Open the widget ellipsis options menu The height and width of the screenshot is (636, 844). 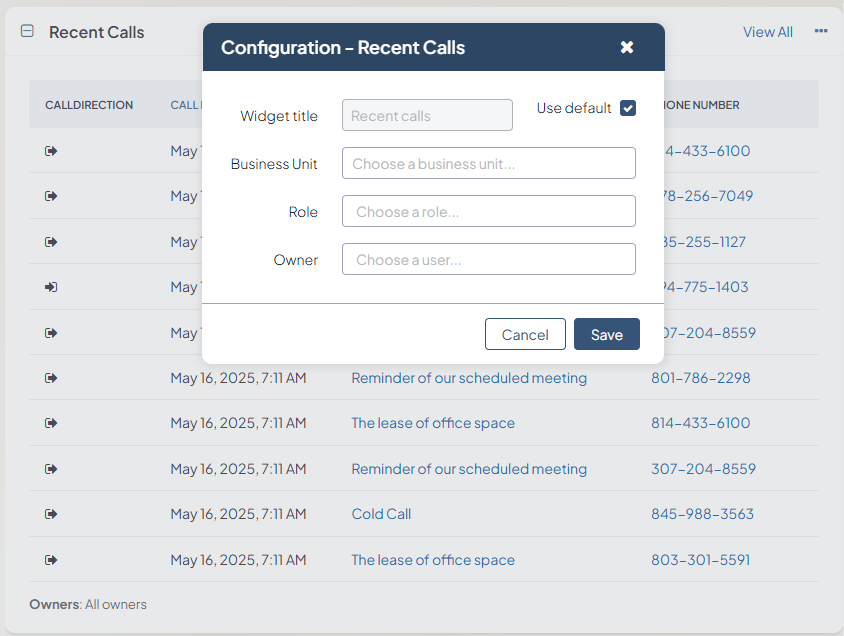click(821, 31)
